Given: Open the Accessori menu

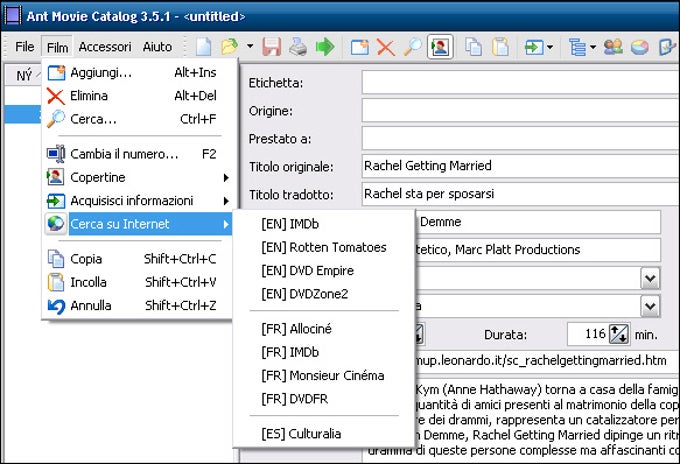Looking at the screenshot, I should tap(105, 47).
